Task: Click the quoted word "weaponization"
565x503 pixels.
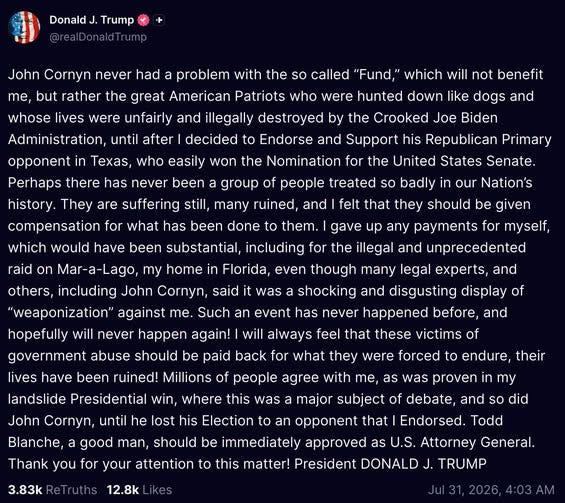Action: (x=61, y=313)
